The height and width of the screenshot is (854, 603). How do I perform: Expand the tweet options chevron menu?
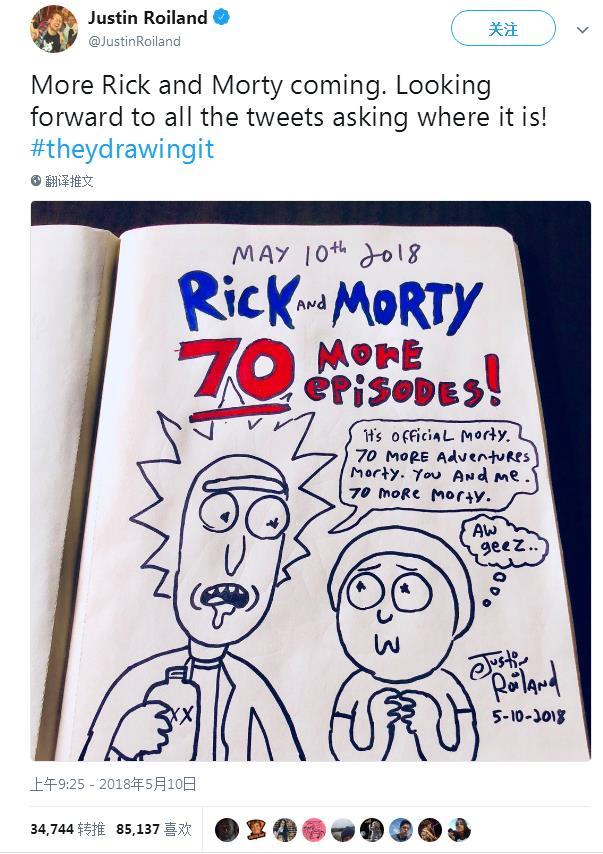[x=582, y=29]
